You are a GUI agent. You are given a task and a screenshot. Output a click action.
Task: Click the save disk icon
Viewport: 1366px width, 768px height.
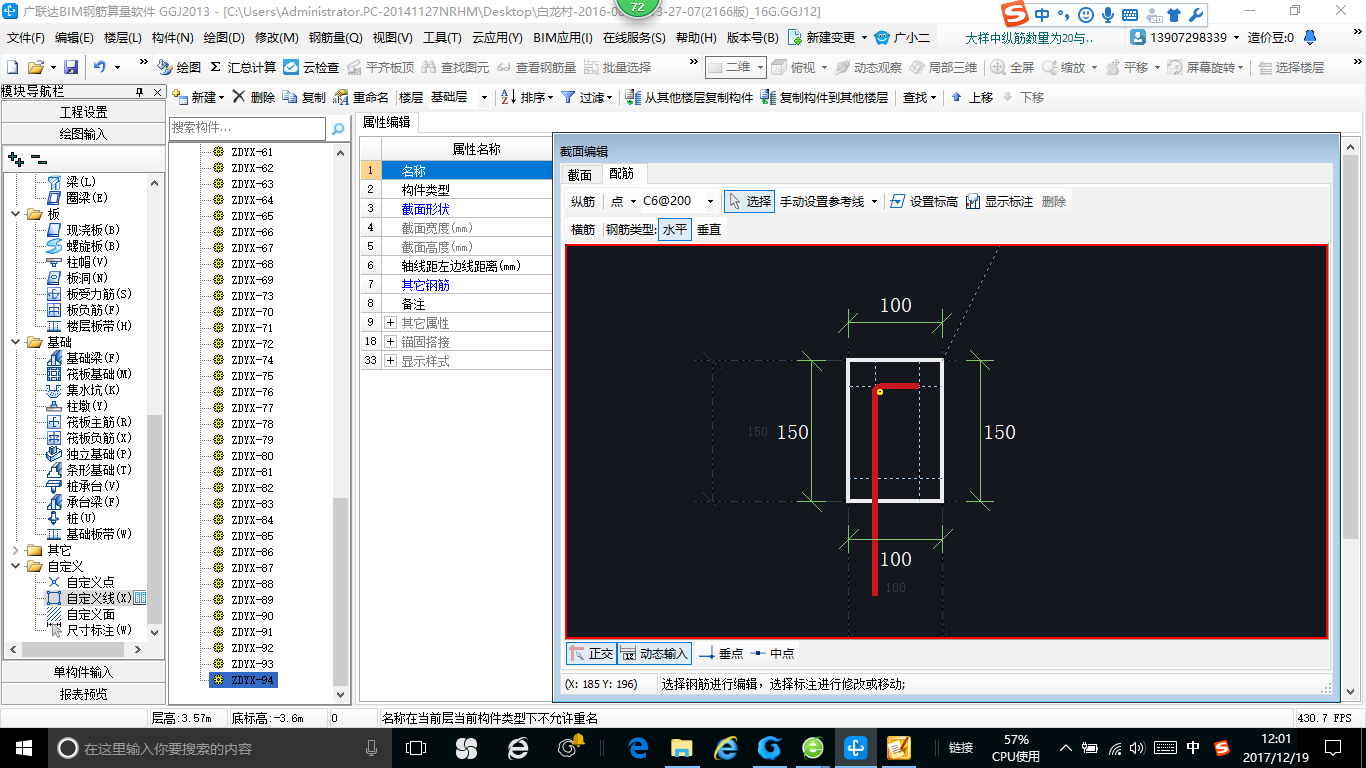(x=71, y=67)
